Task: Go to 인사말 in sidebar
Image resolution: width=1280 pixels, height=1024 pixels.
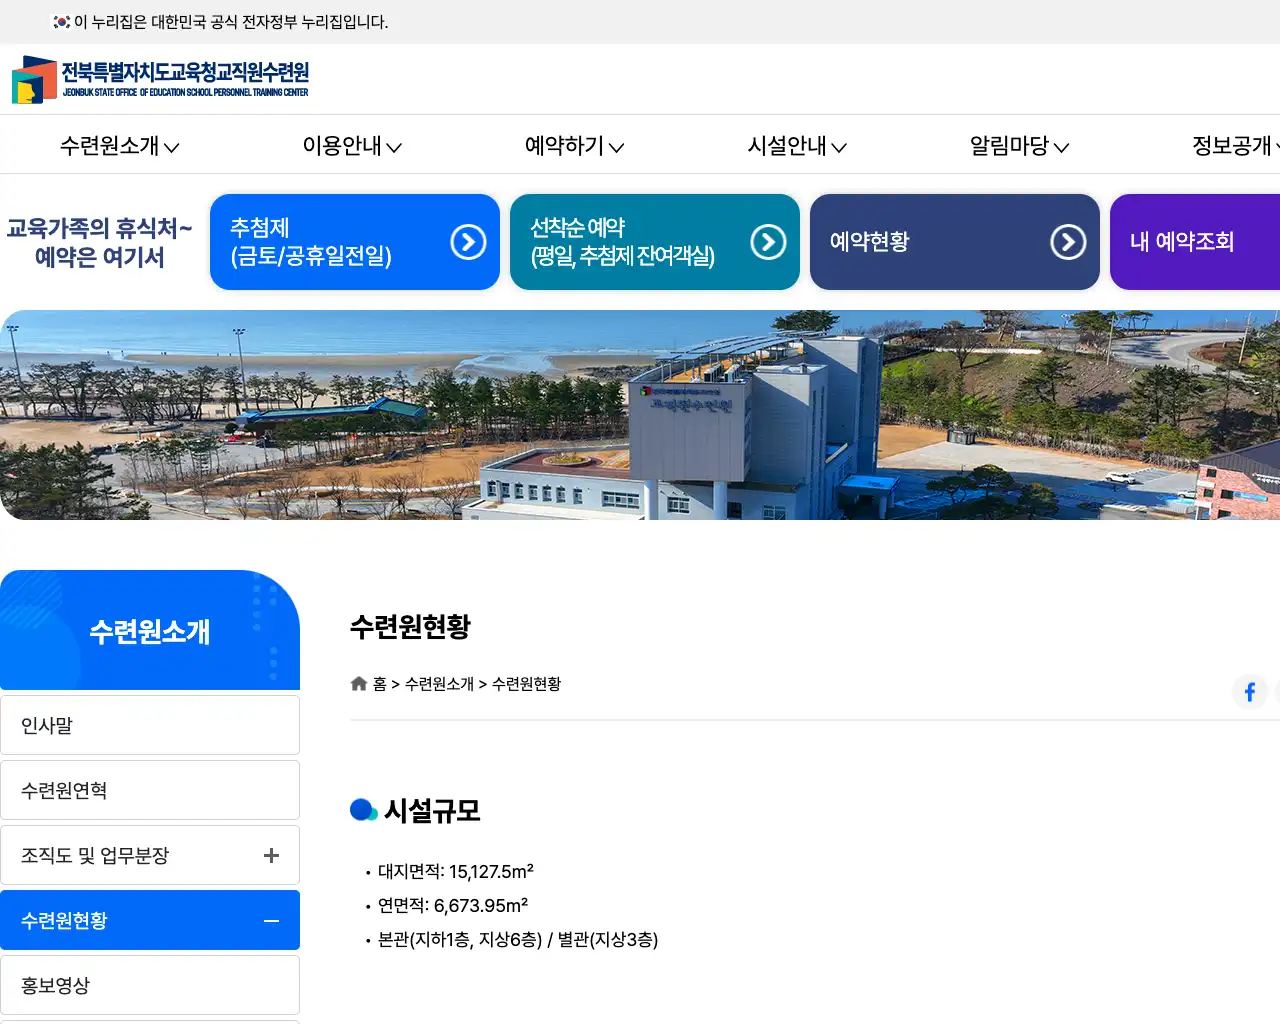Action: pos(150,726)
